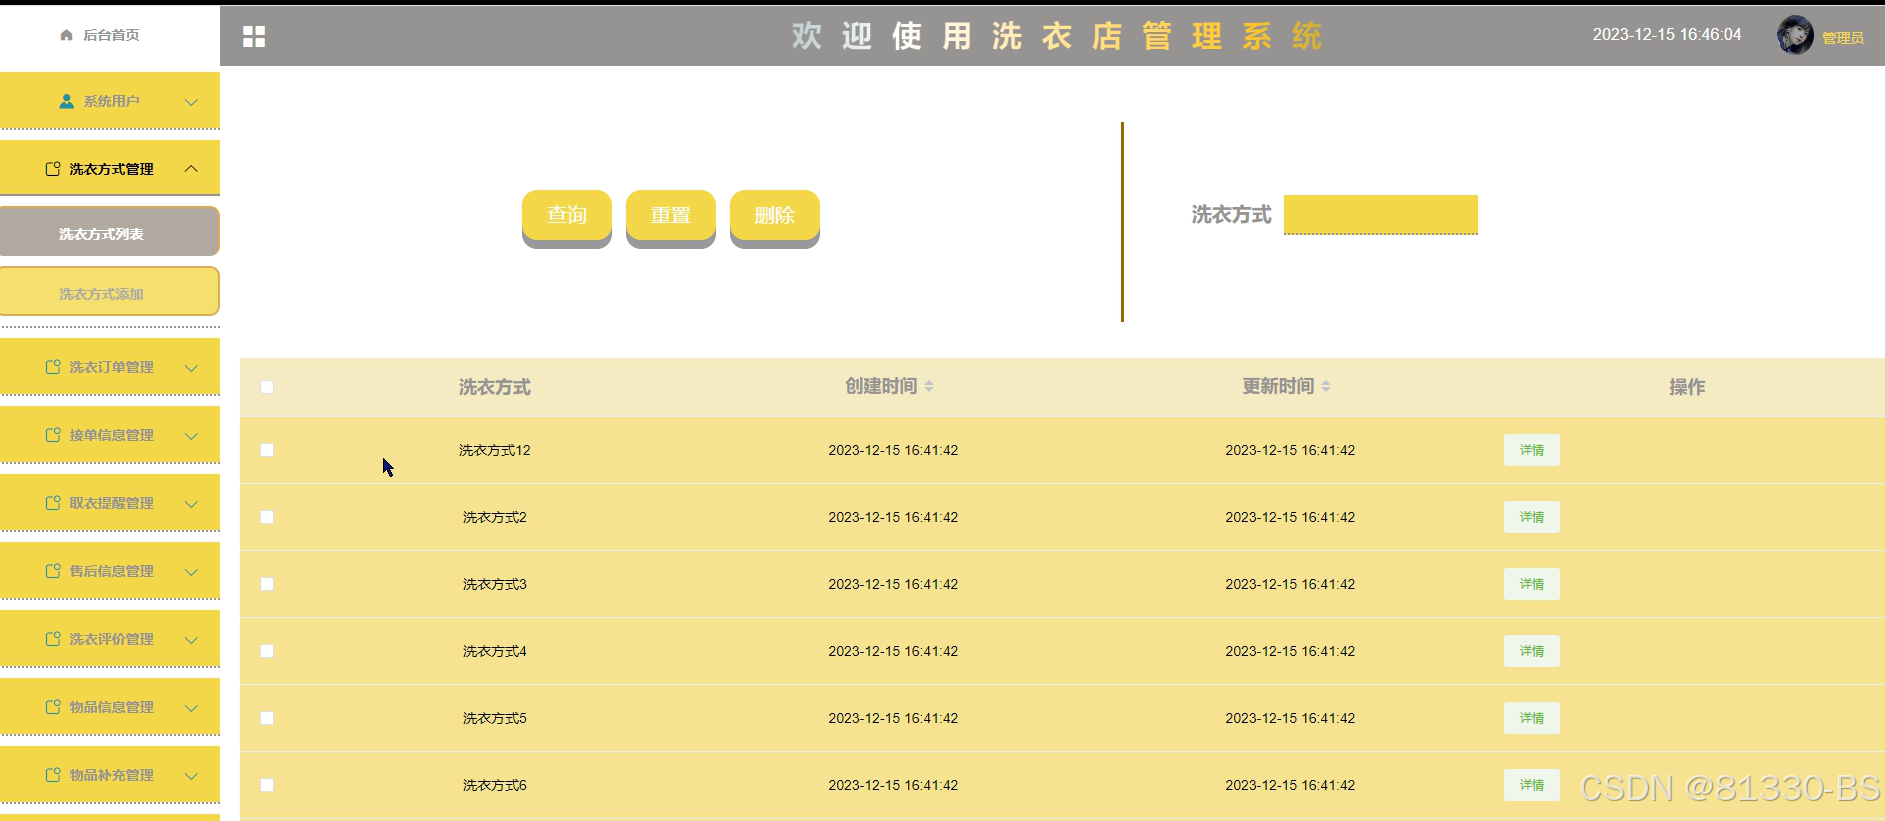Open 详情 for 洗衣方式2
The width and height of the screenshot is (1885, 821).
[x=1532, y=517]
